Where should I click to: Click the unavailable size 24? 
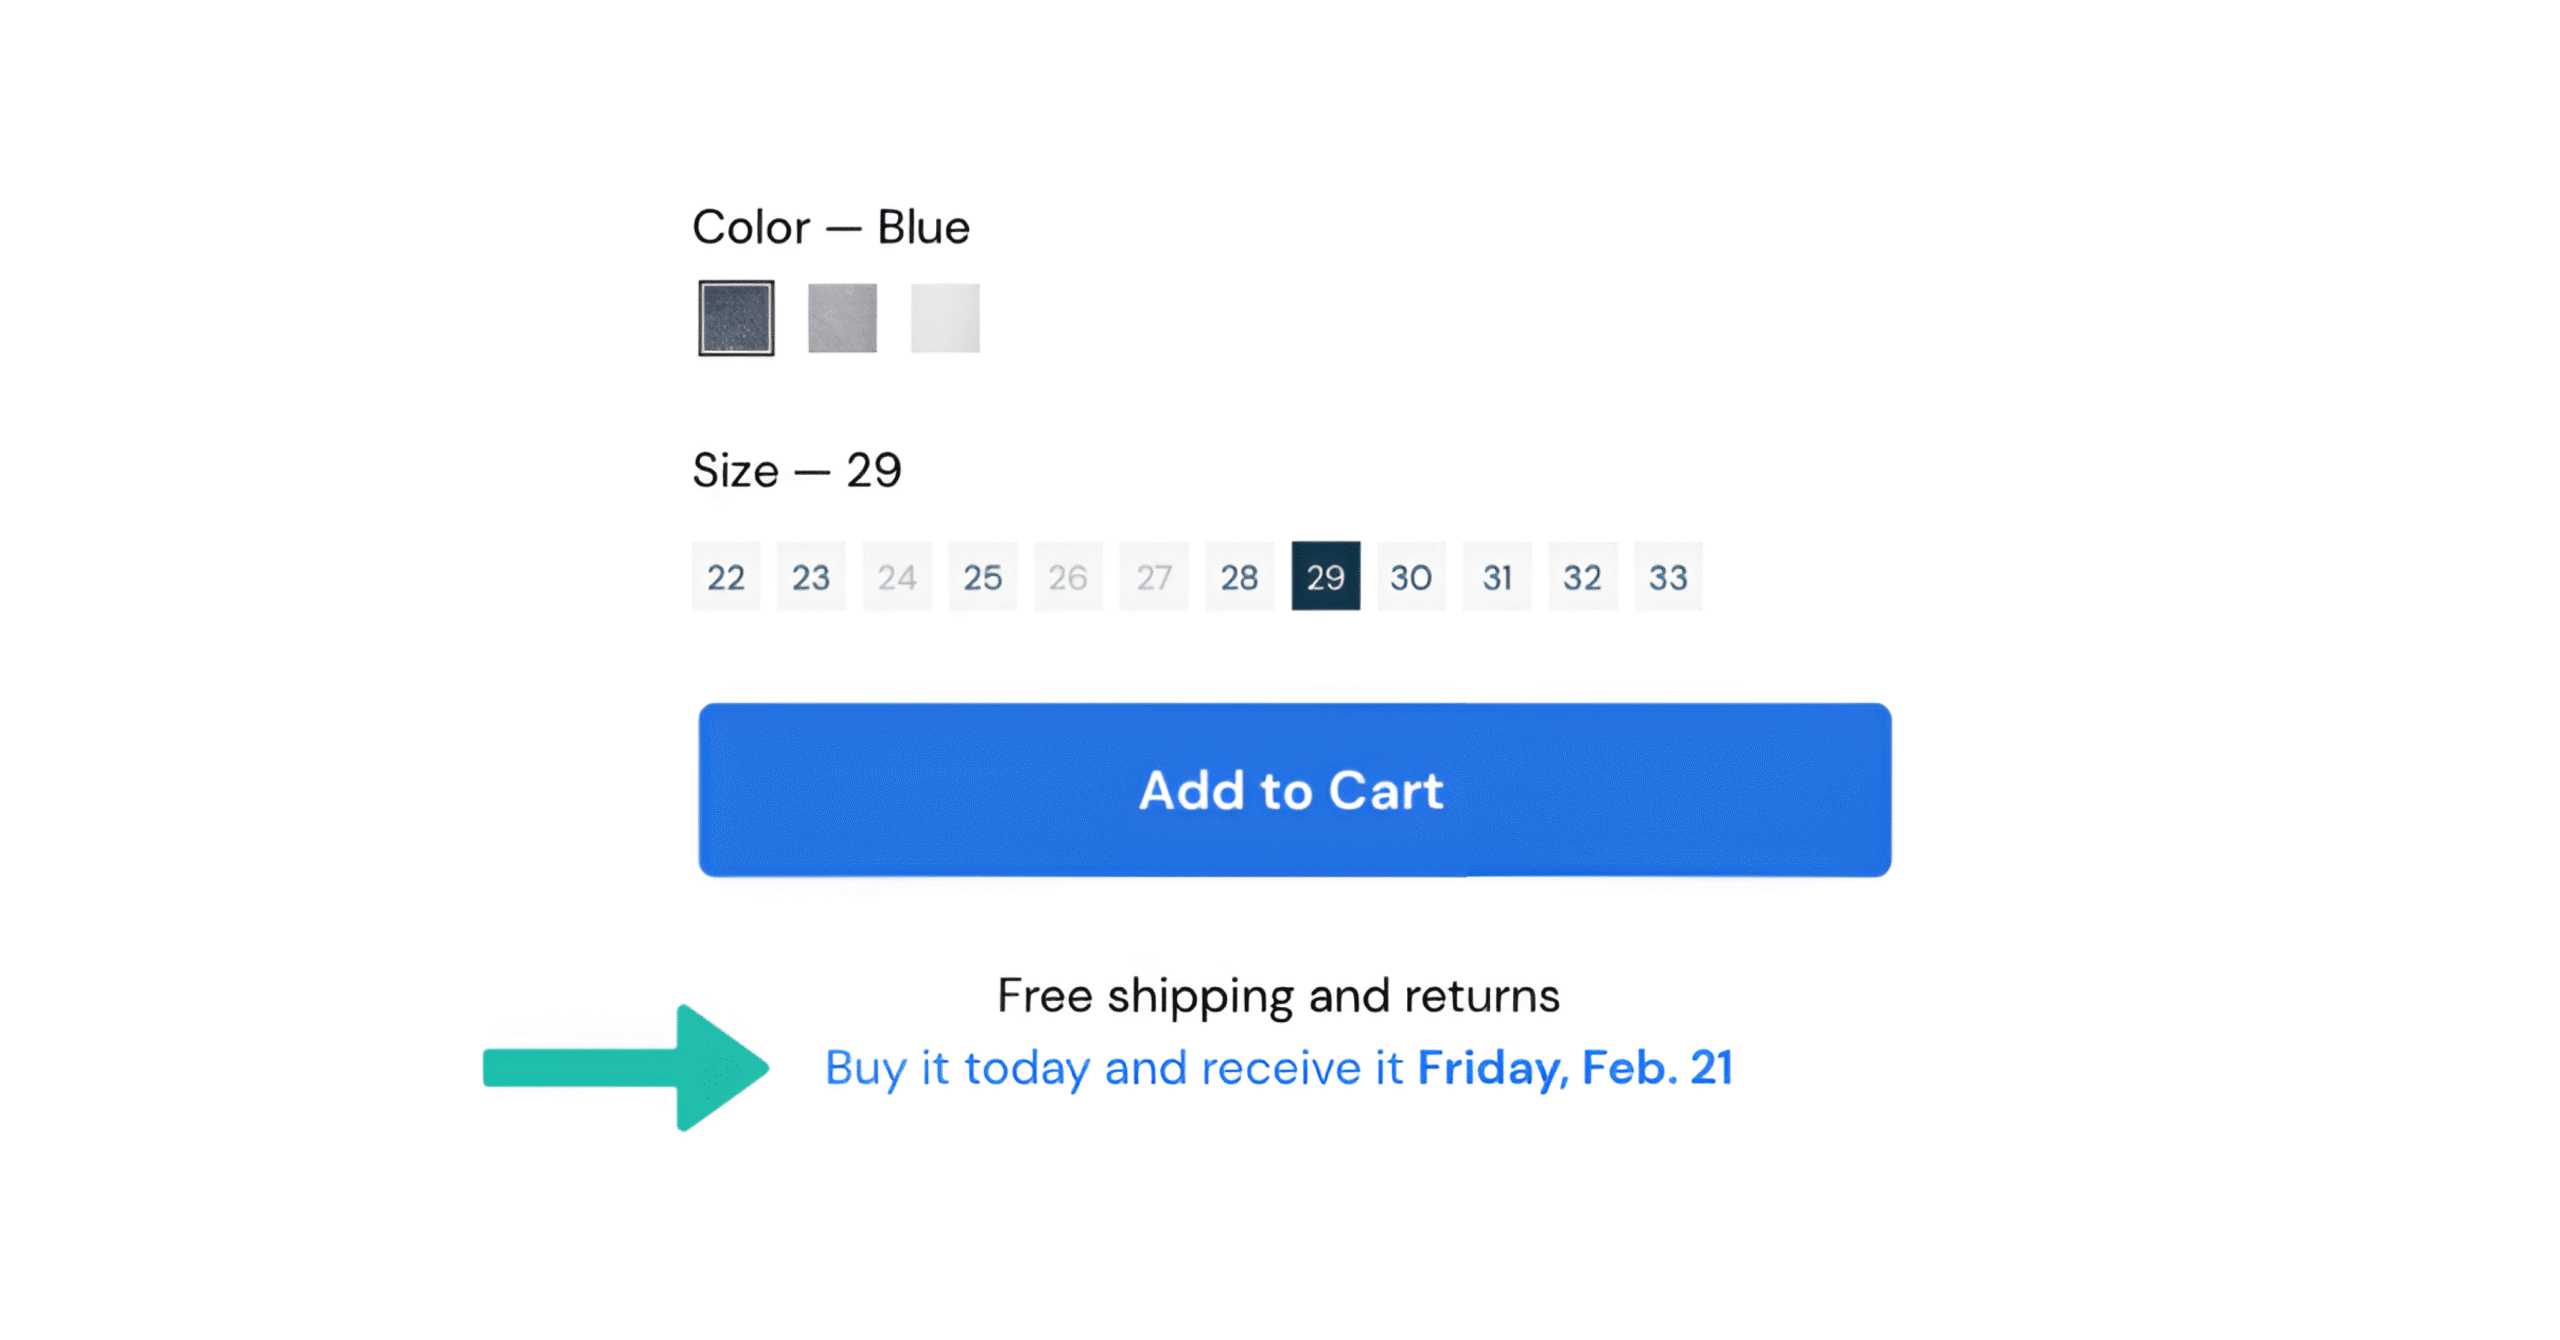(897, 576)
